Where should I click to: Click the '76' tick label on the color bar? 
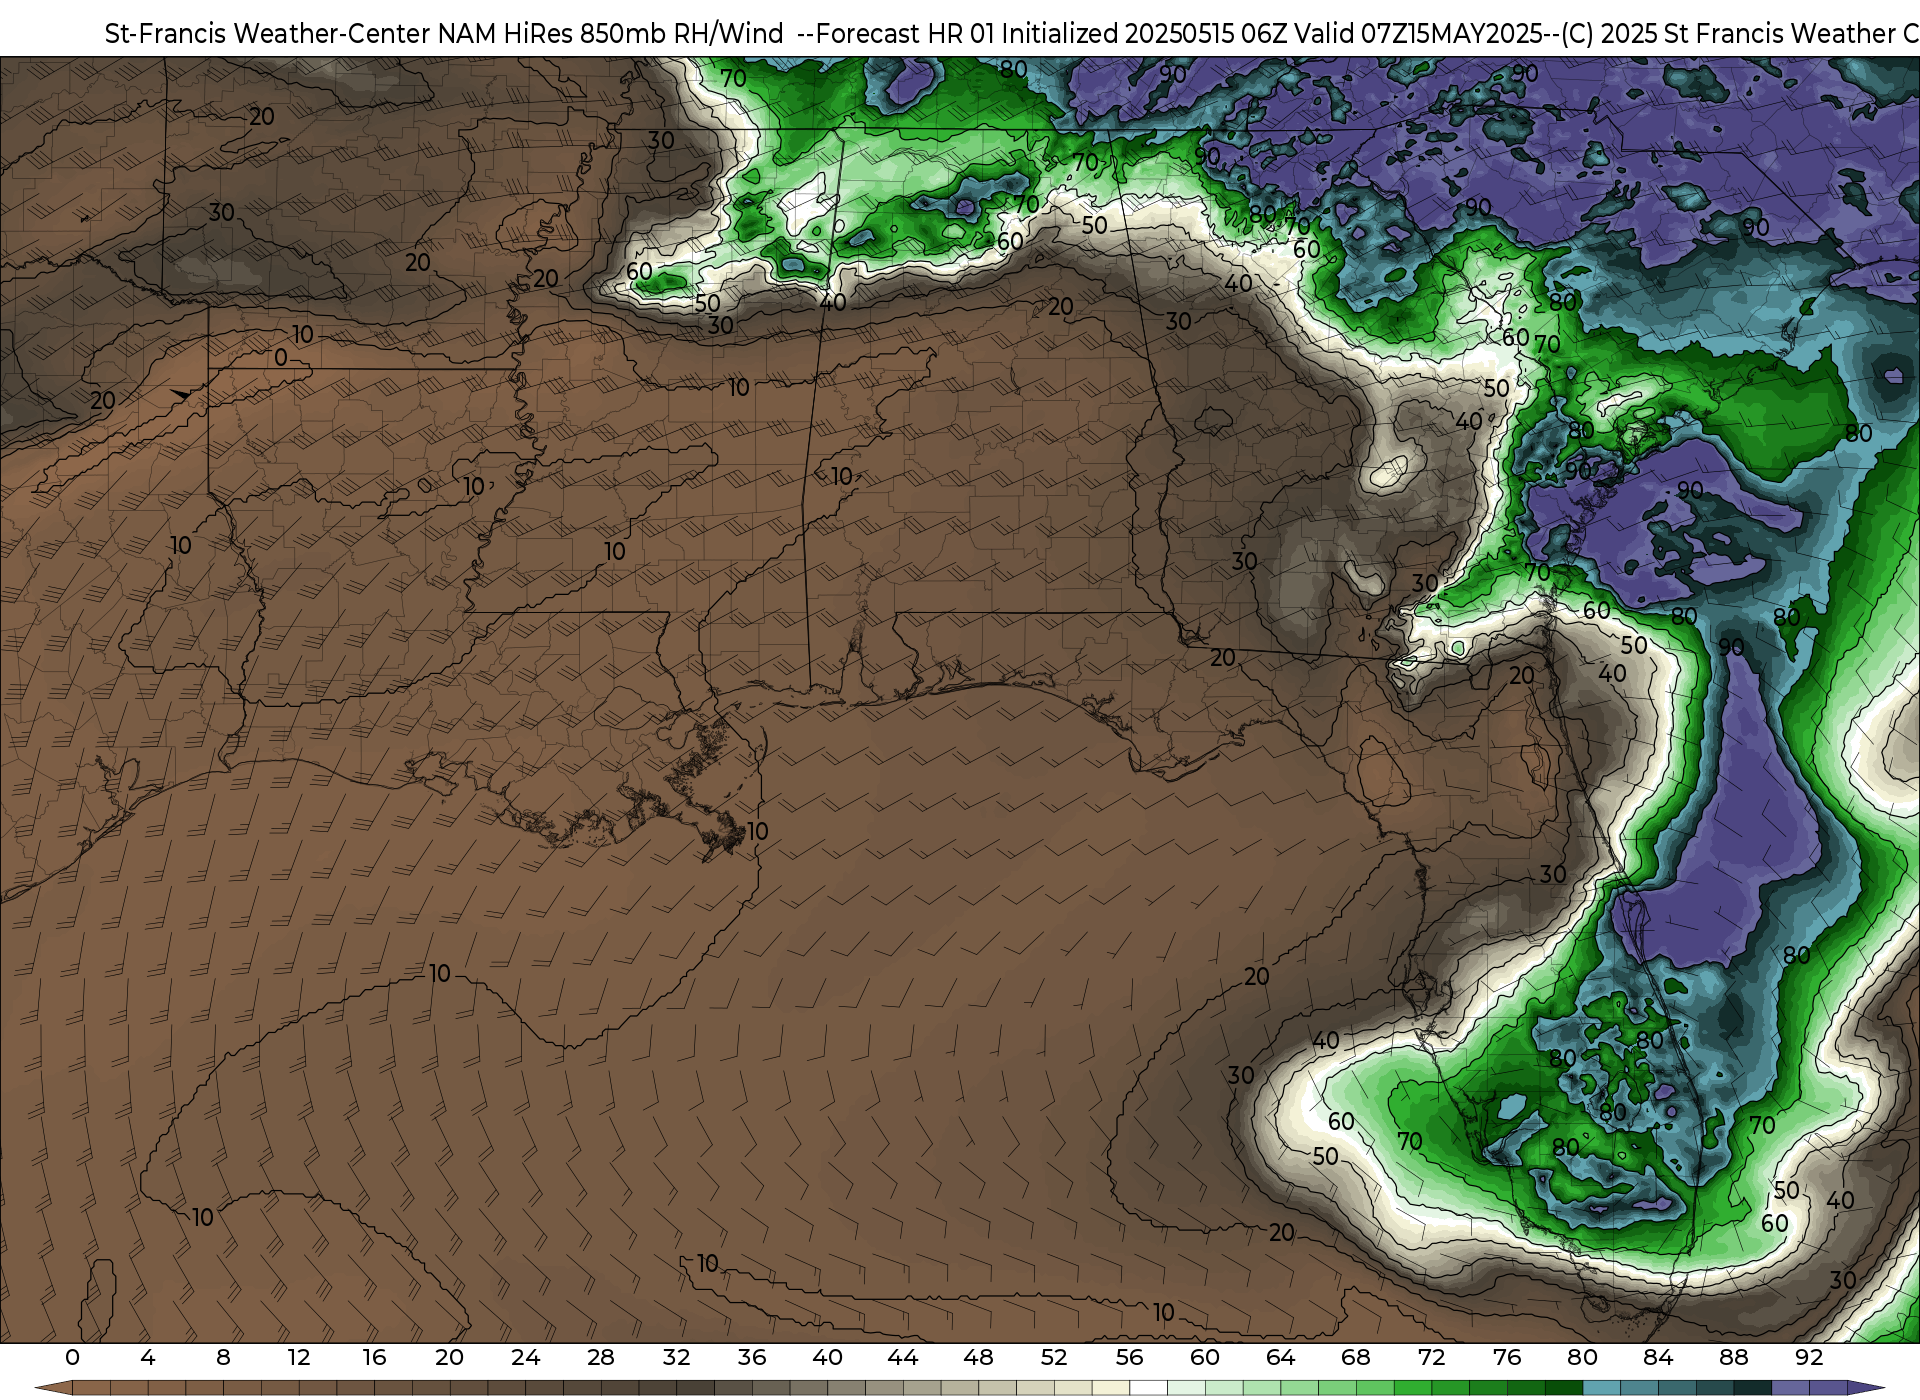[1507, 1357]
